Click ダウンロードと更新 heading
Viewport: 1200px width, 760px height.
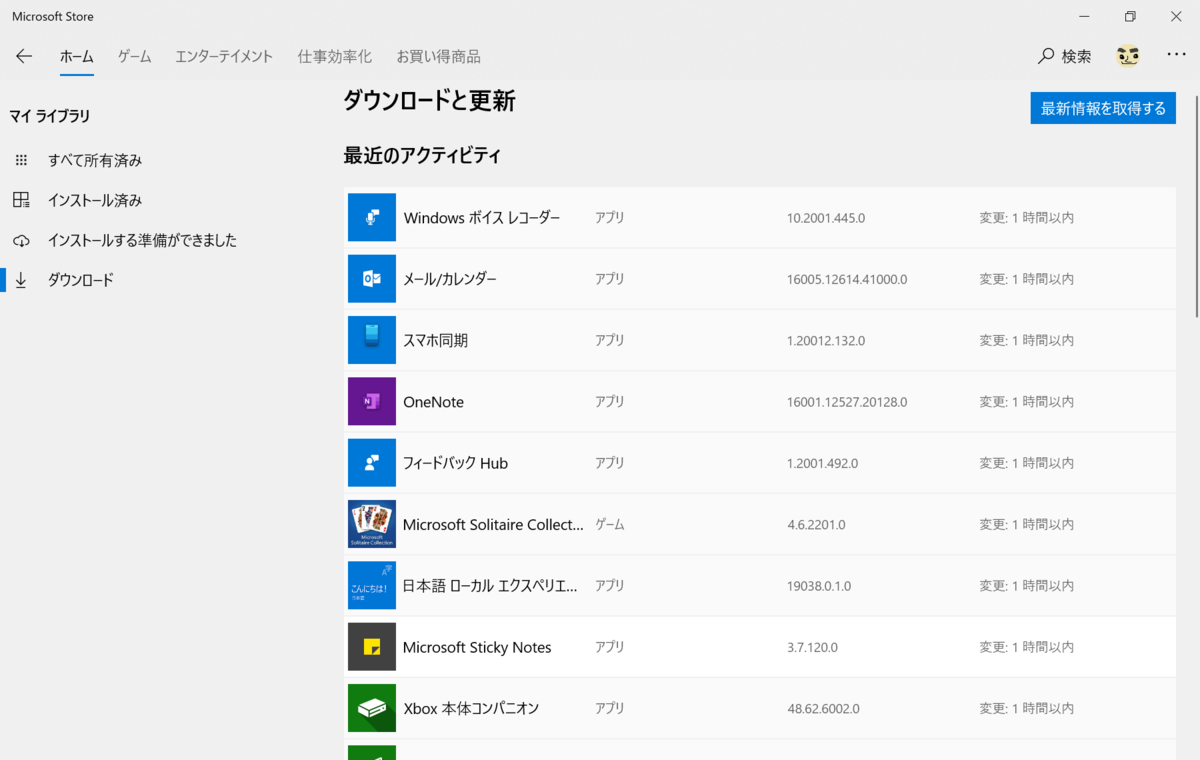point(429,100)
